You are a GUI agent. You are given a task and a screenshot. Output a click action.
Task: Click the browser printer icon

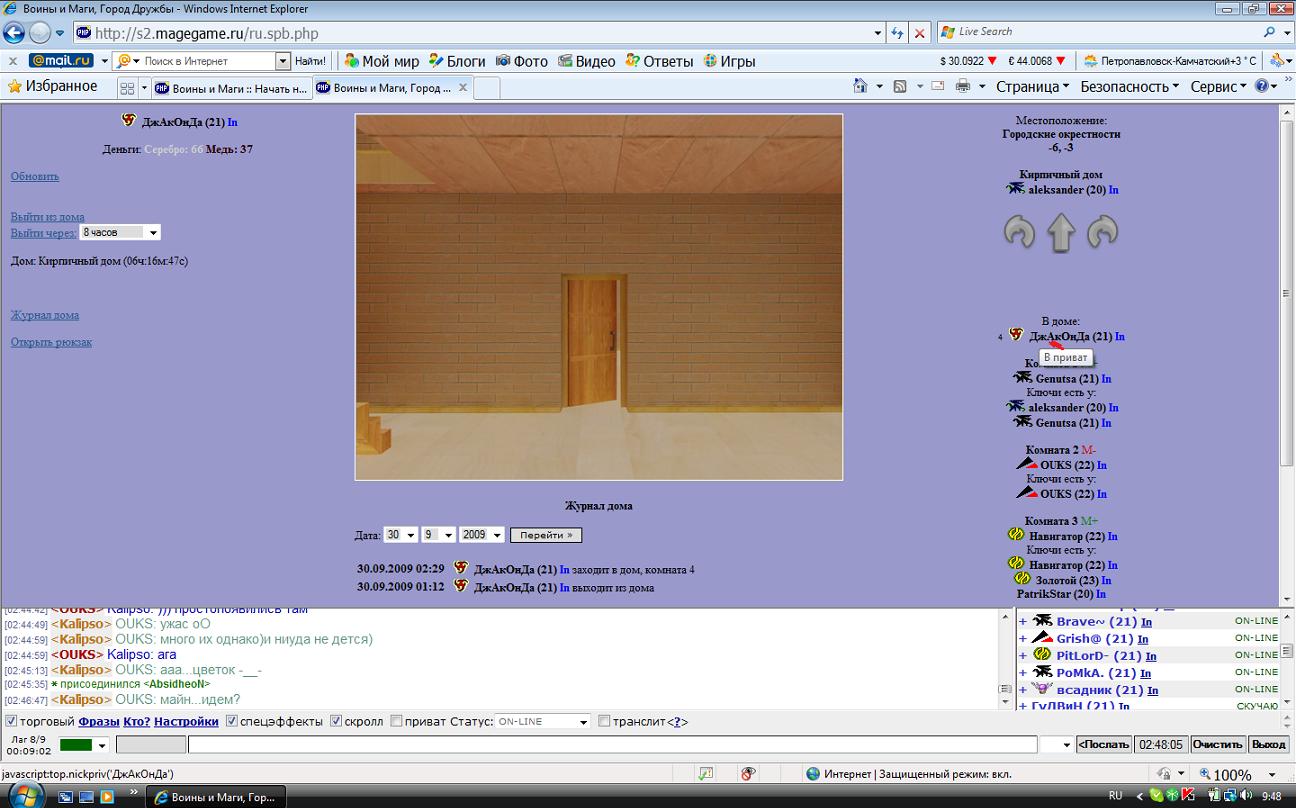click(x=963, y=87)
